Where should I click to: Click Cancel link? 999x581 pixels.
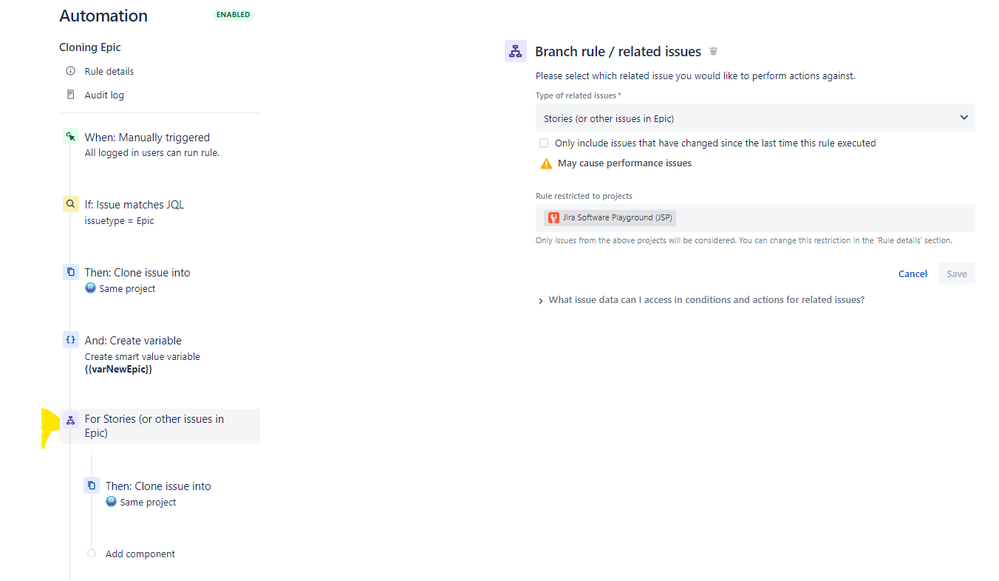912,273
